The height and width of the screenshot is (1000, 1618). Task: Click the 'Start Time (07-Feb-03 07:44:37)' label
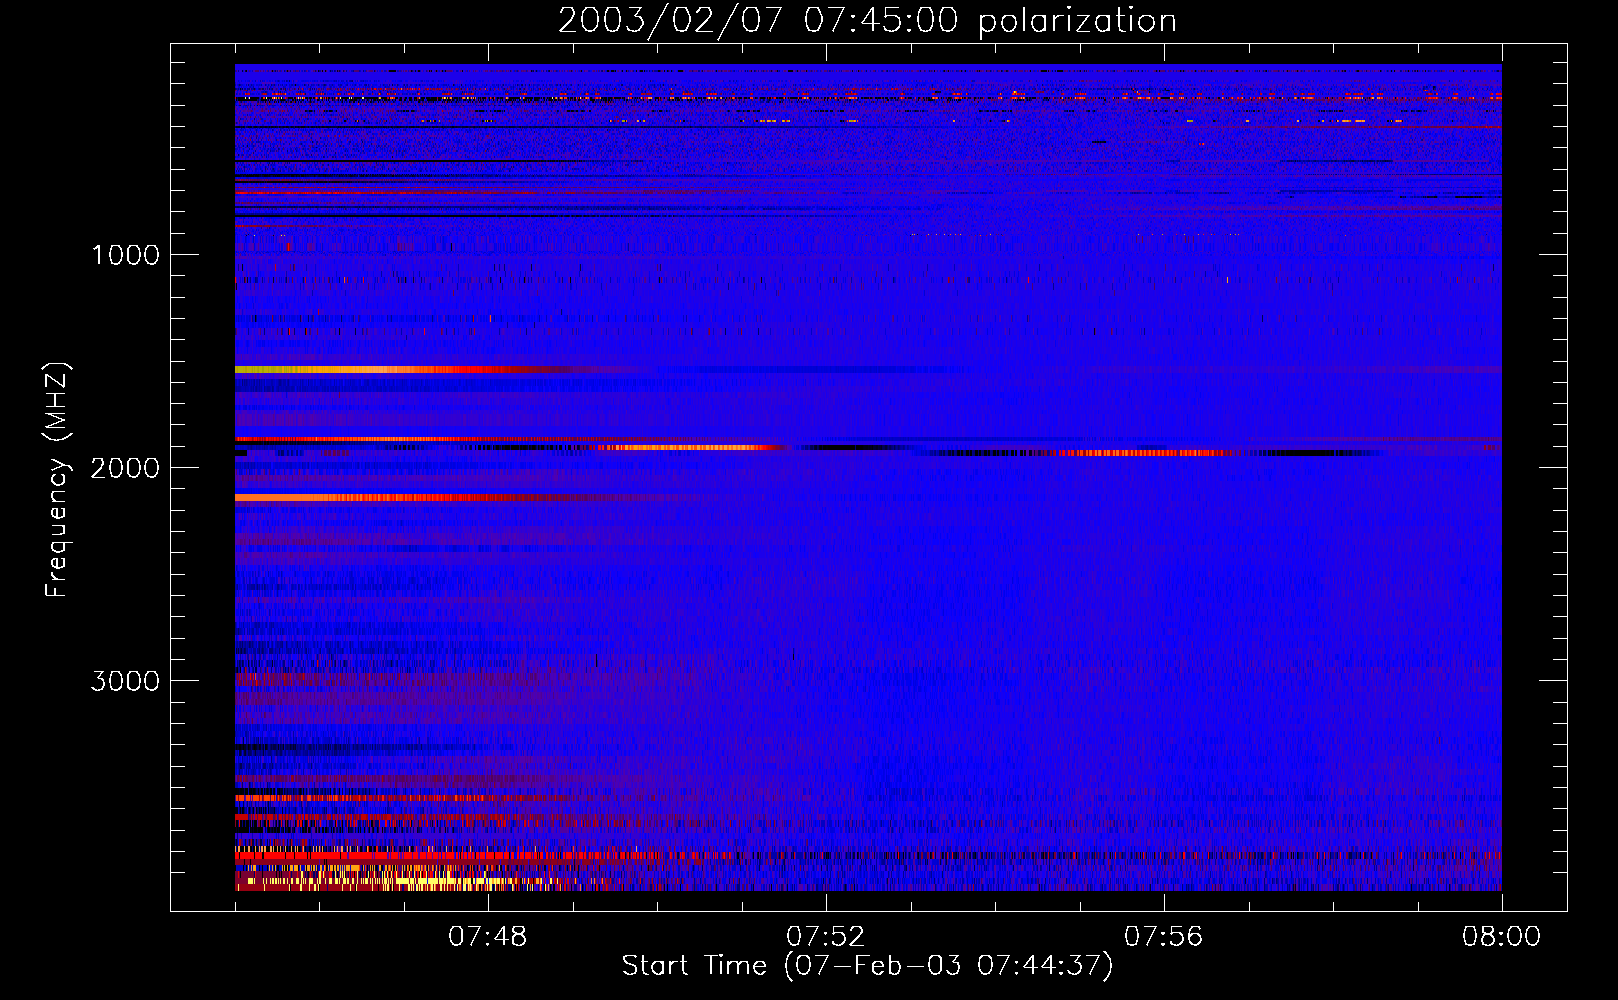pyautogui.click(x=867, y=966)
